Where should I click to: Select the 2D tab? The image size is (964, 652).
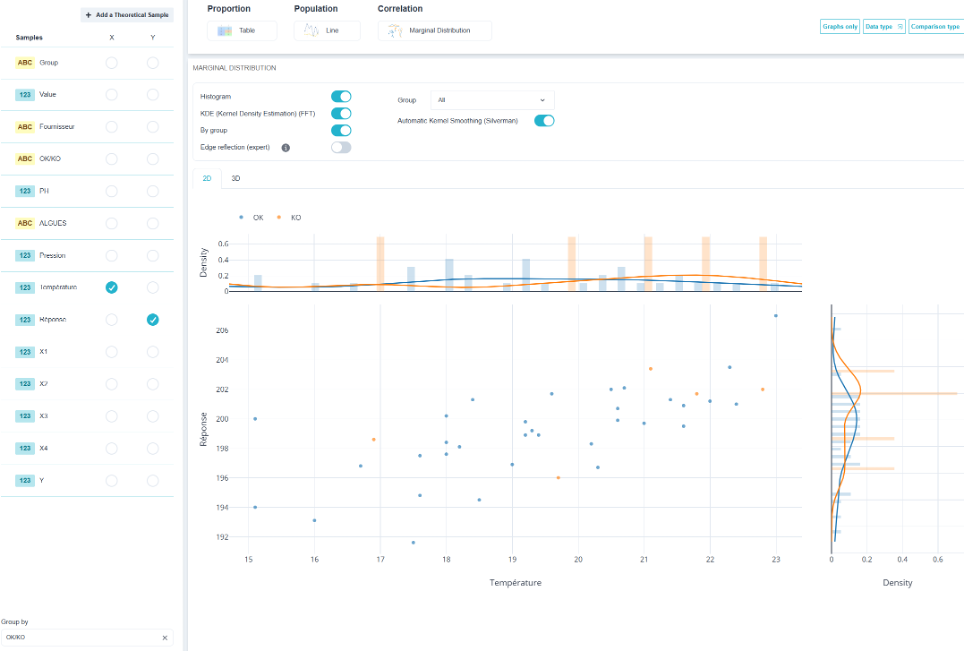pos(207,179)
